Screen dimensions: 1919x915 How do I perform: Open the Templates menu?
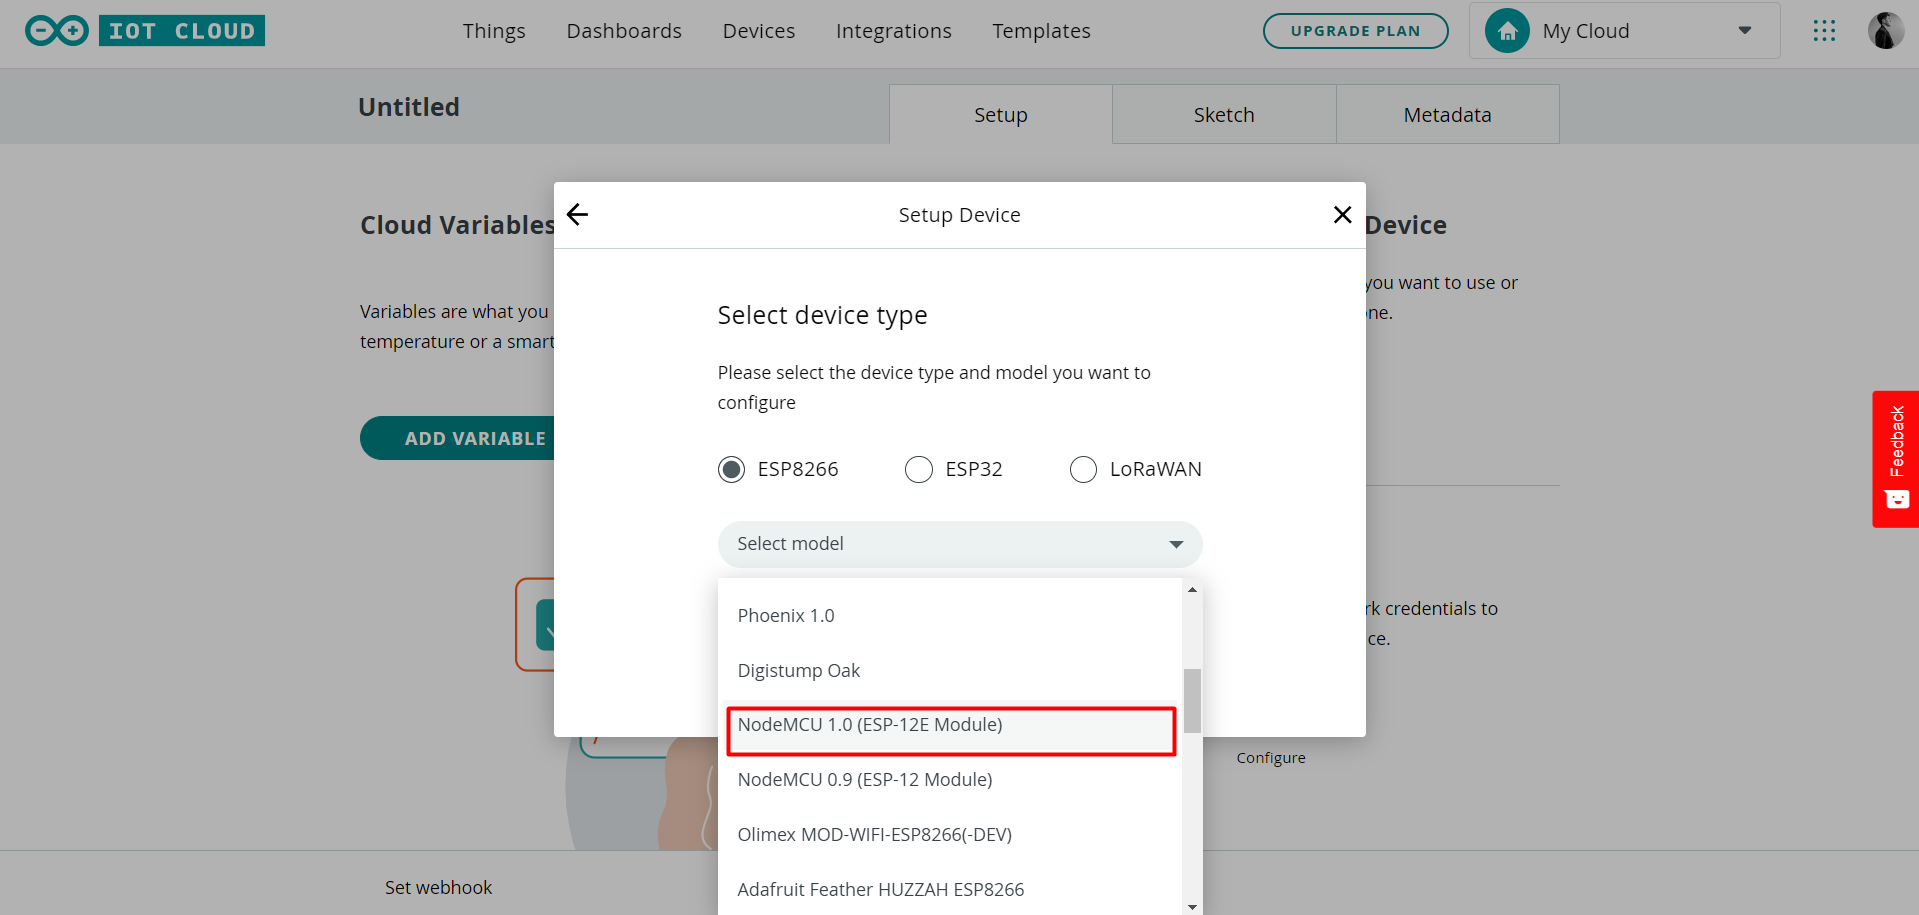(x=1041, y=31)
